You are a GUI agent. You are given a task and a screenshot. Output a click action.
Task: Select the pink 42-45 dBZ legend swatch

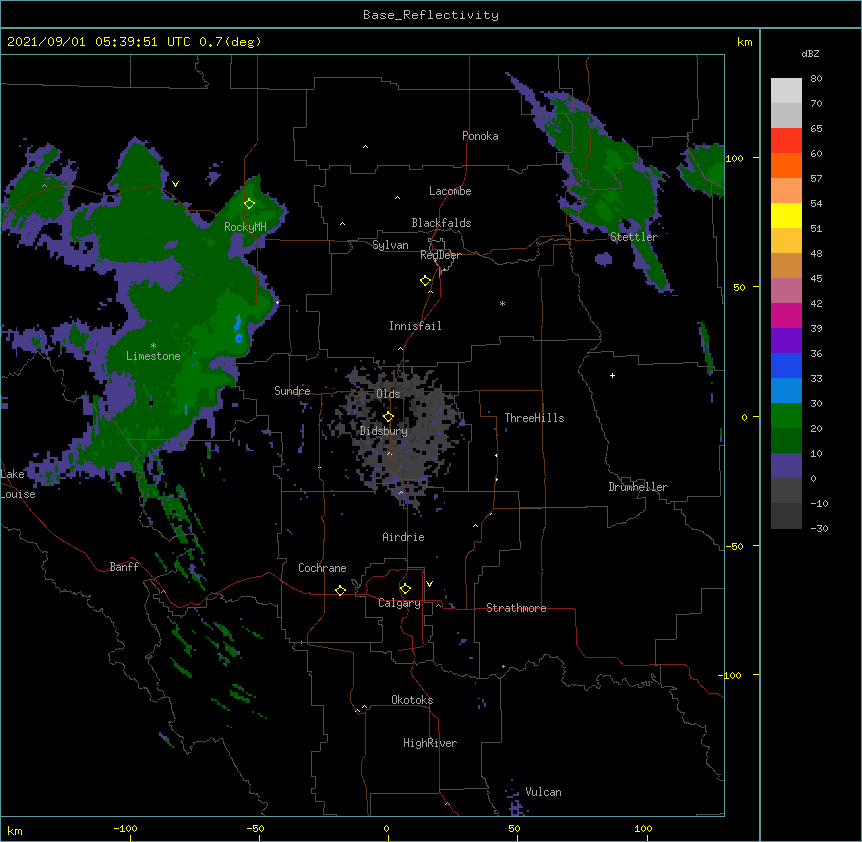786,290
